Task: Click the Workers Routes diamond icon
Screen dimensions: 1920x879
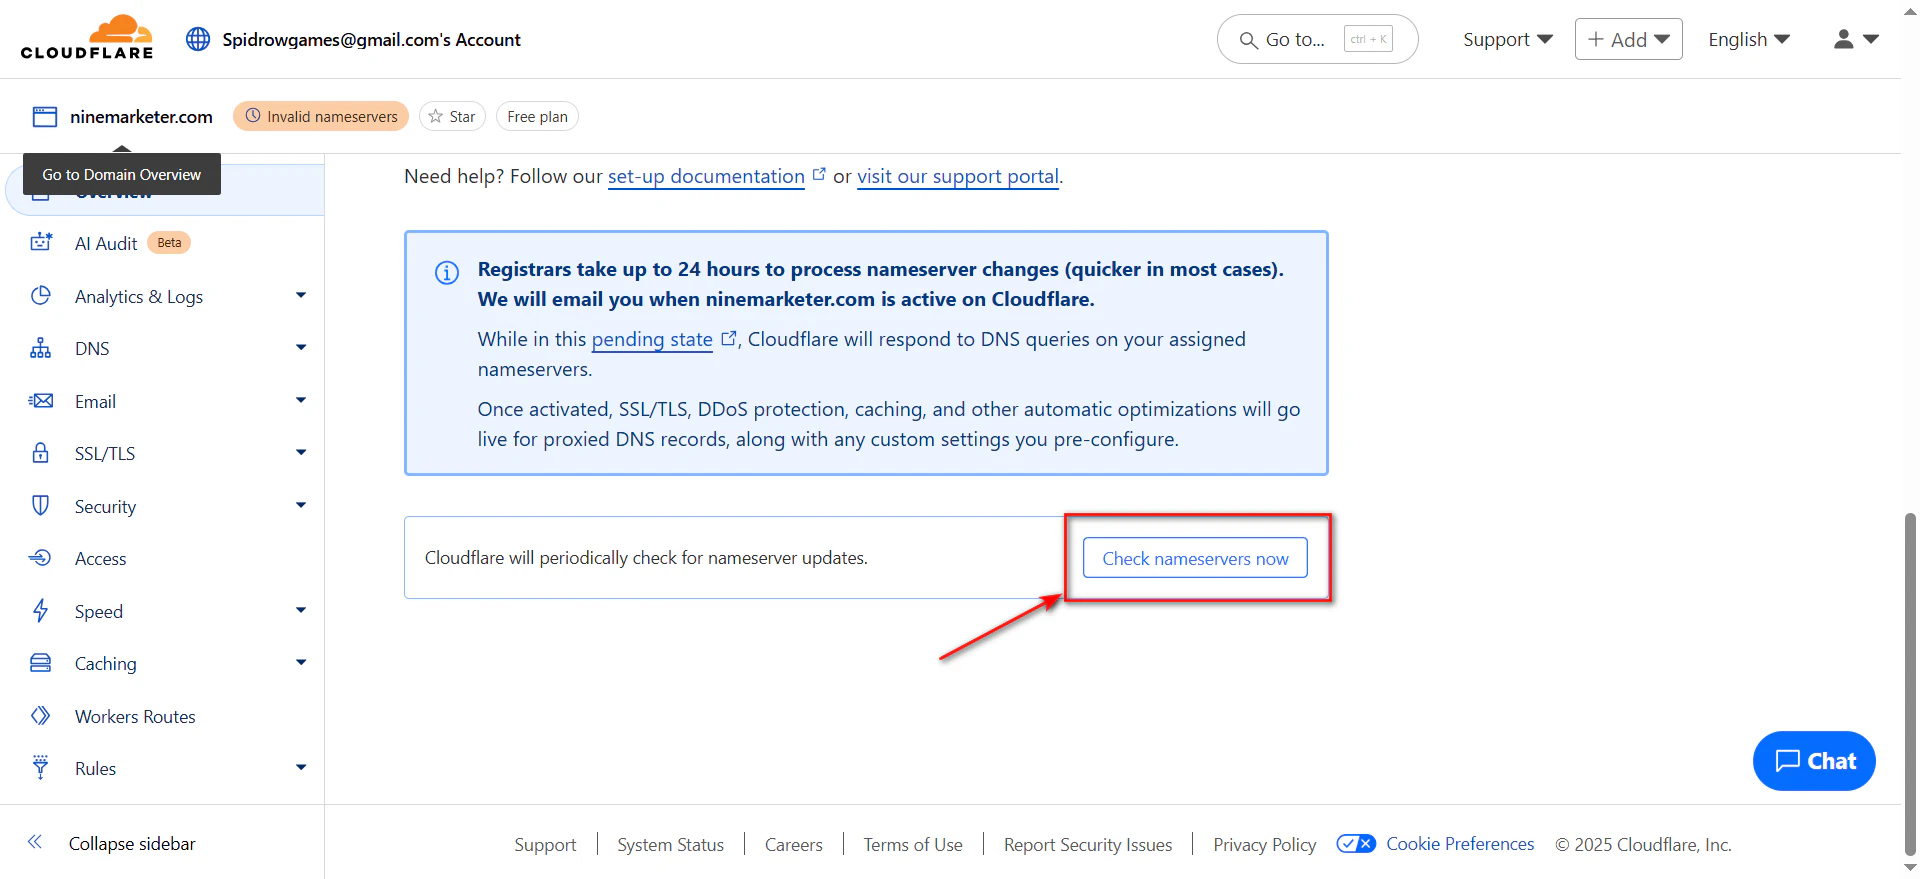Action: (41, 716)
